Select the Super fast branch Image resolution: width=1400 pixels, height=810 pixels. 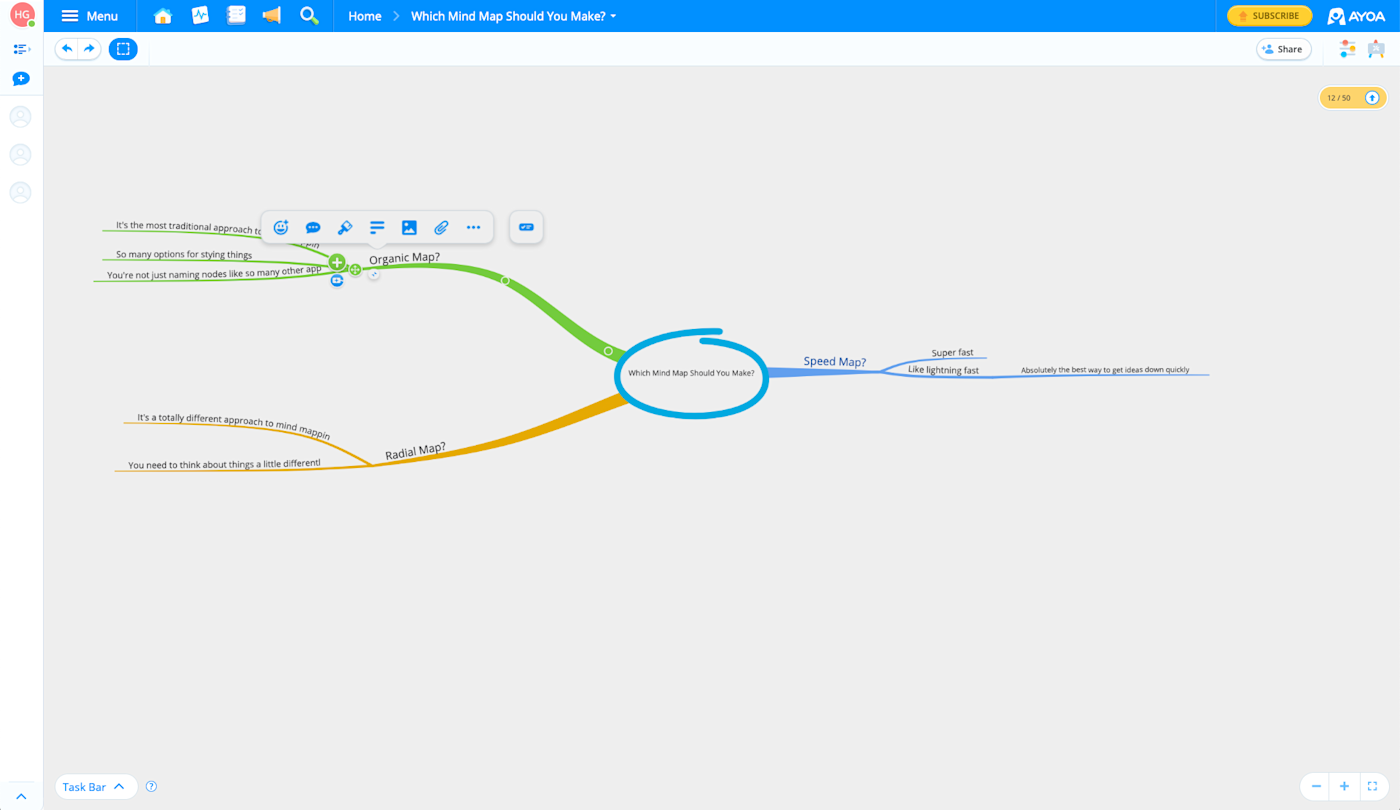pyautogui.click(x=952, y=353)
